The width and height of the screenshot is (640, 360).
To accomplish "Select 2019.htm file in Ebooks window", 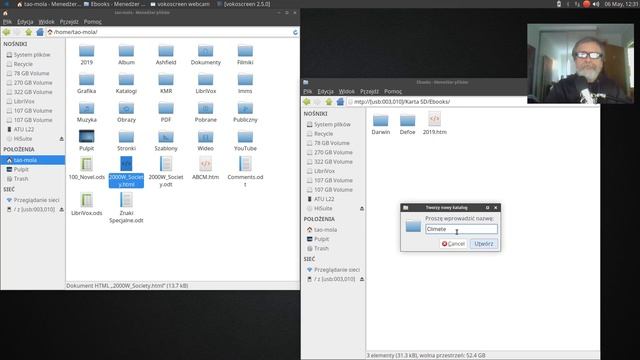I will tap(434, 124).
